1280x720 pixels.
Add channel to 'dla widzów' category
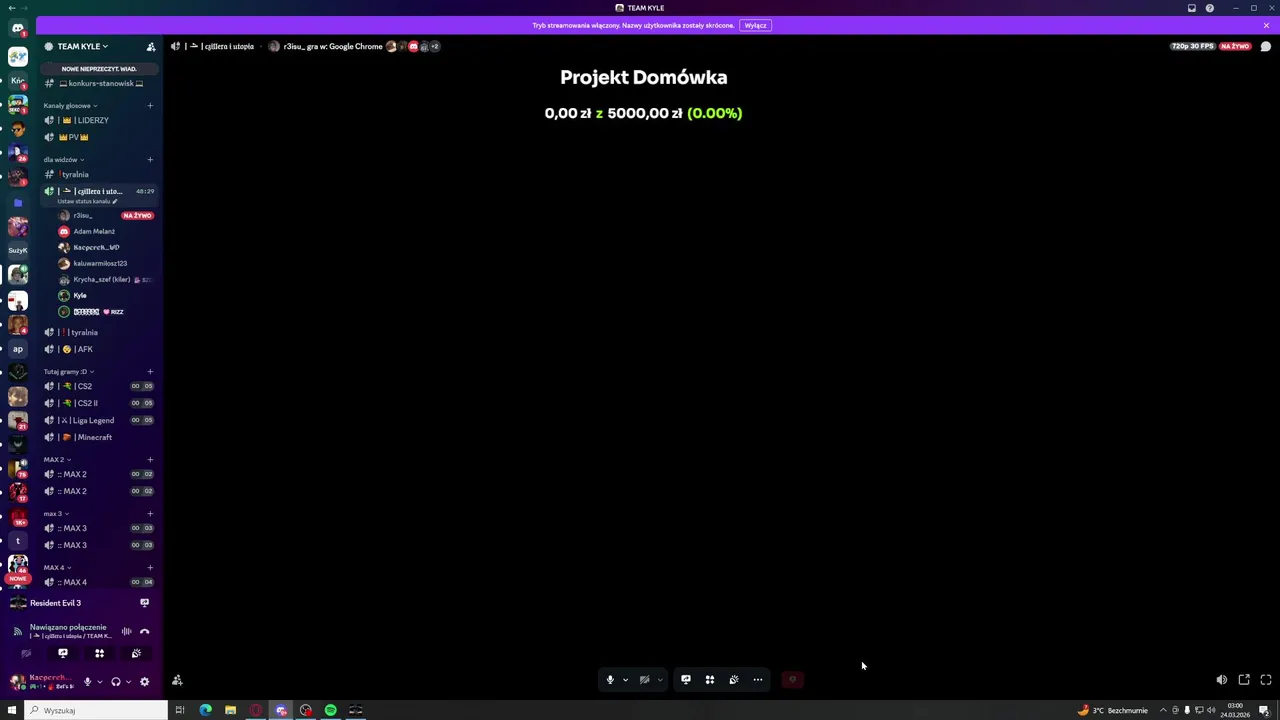pyautogui.click(x=150, y=159)
